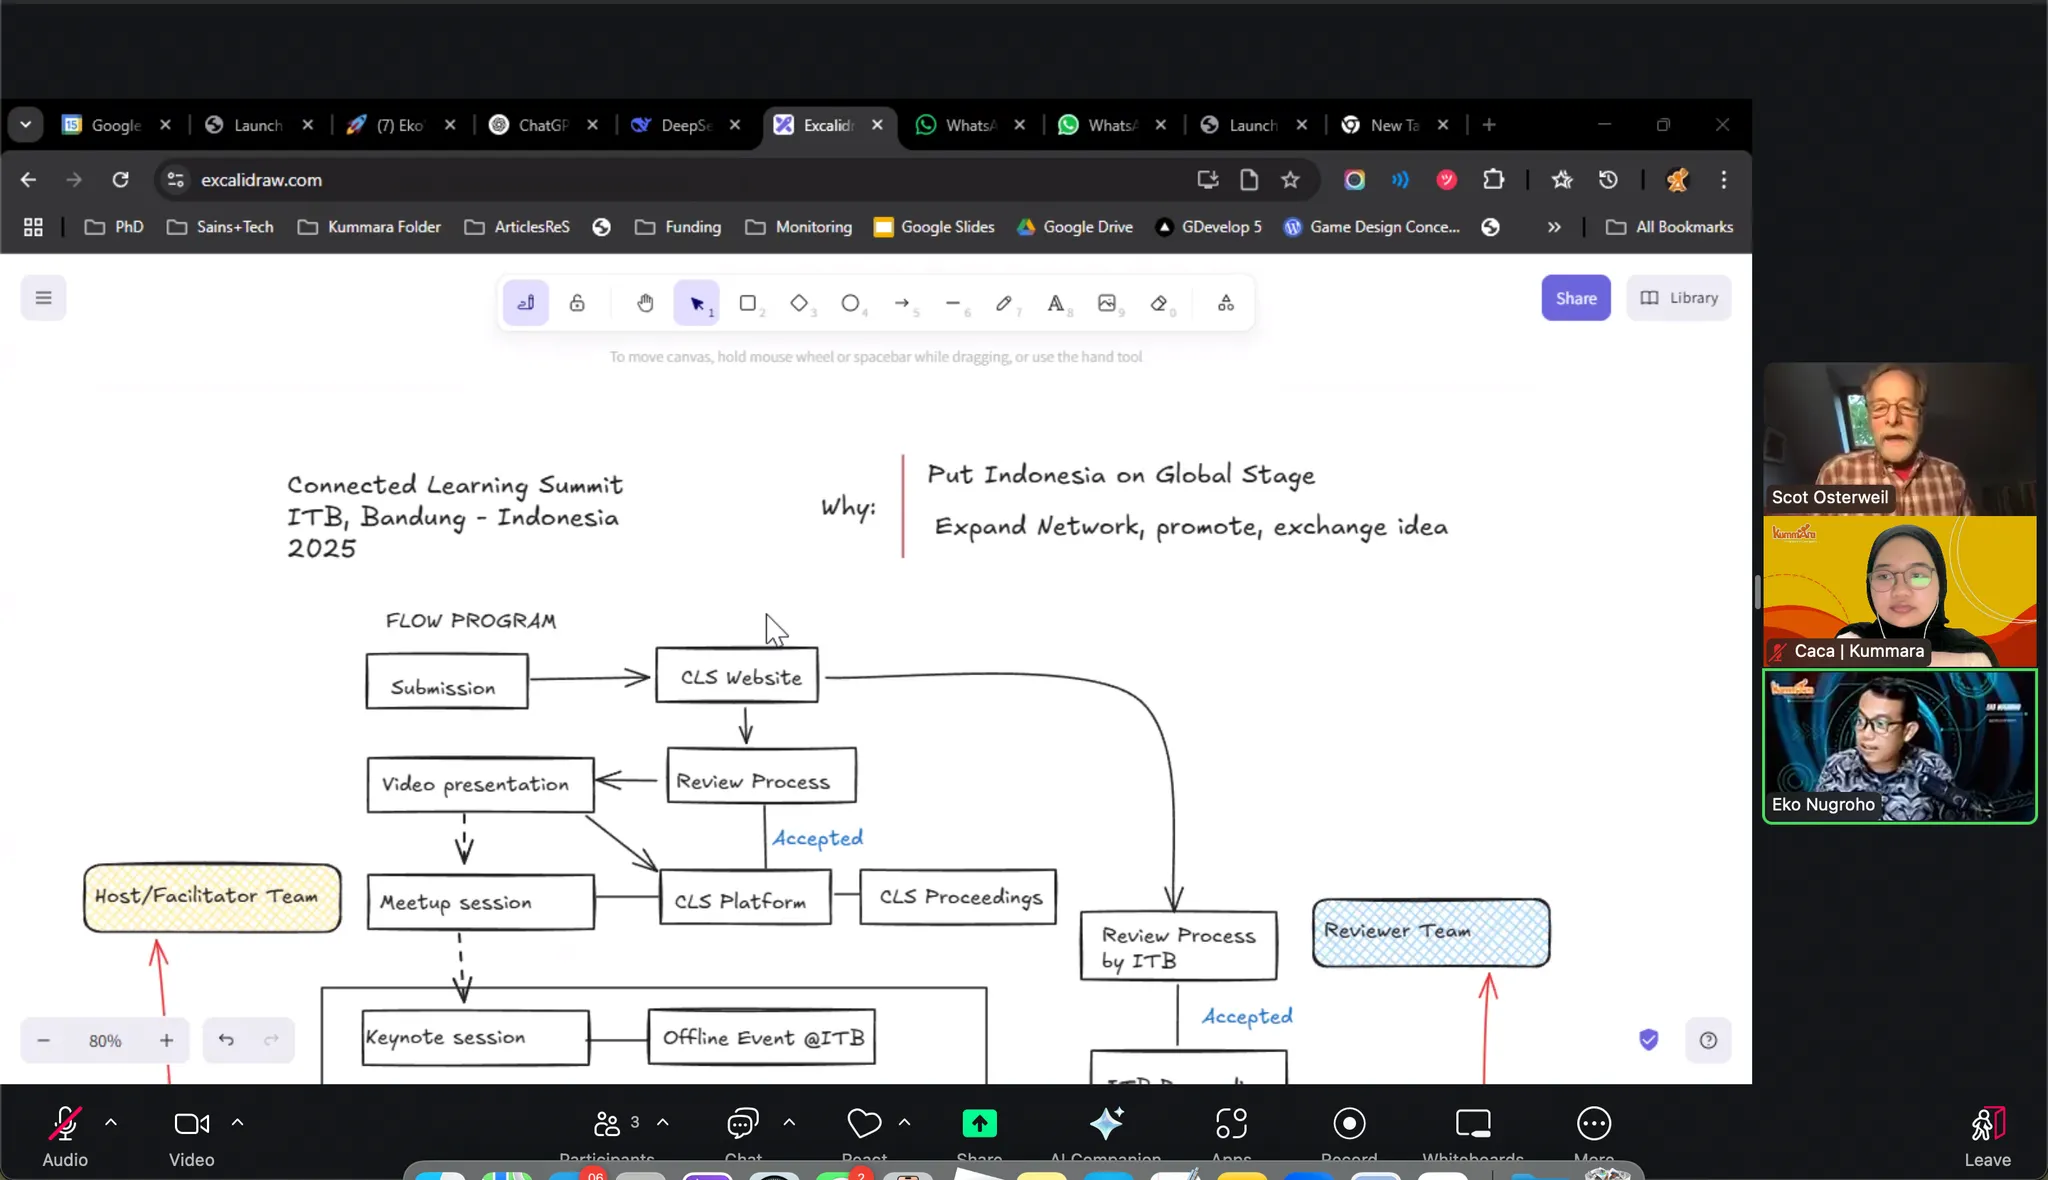Open the Chrome tab search dropdown

[26, 125]
